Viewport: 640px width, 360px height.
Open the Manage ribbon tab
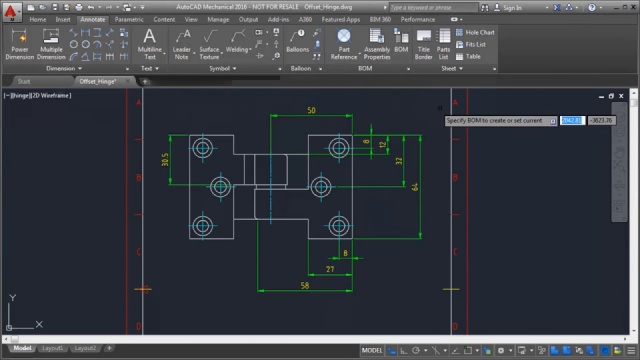coord(218,19)
